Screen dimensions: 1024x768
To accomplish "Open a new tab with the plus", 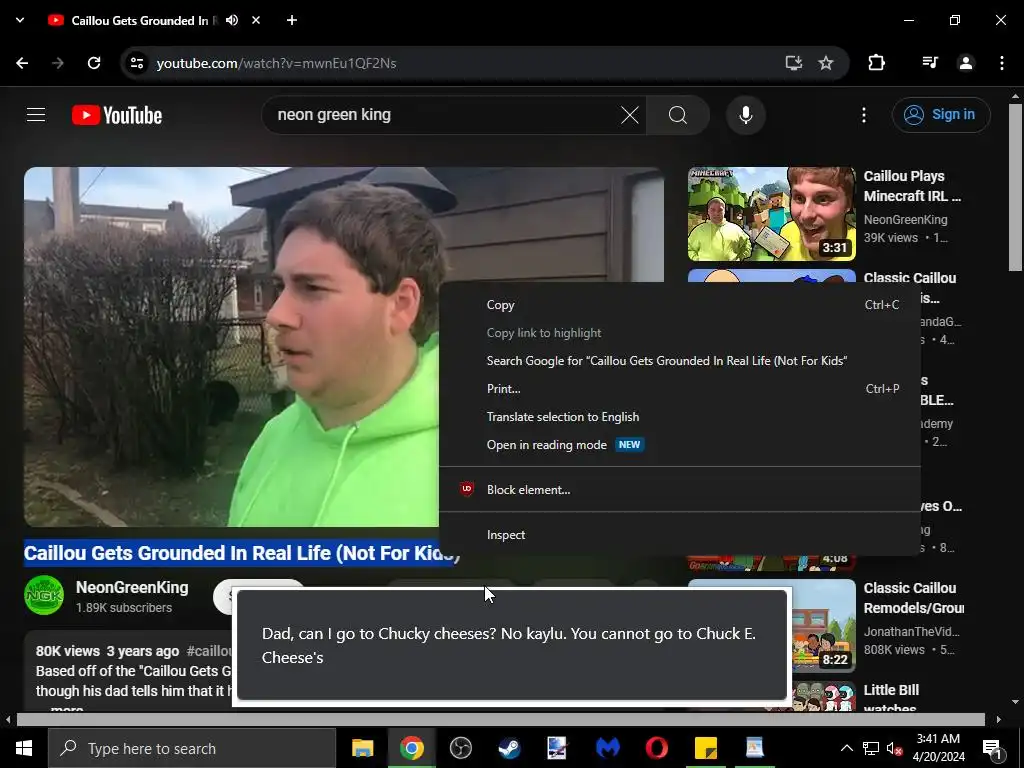I will coord(292,20).
